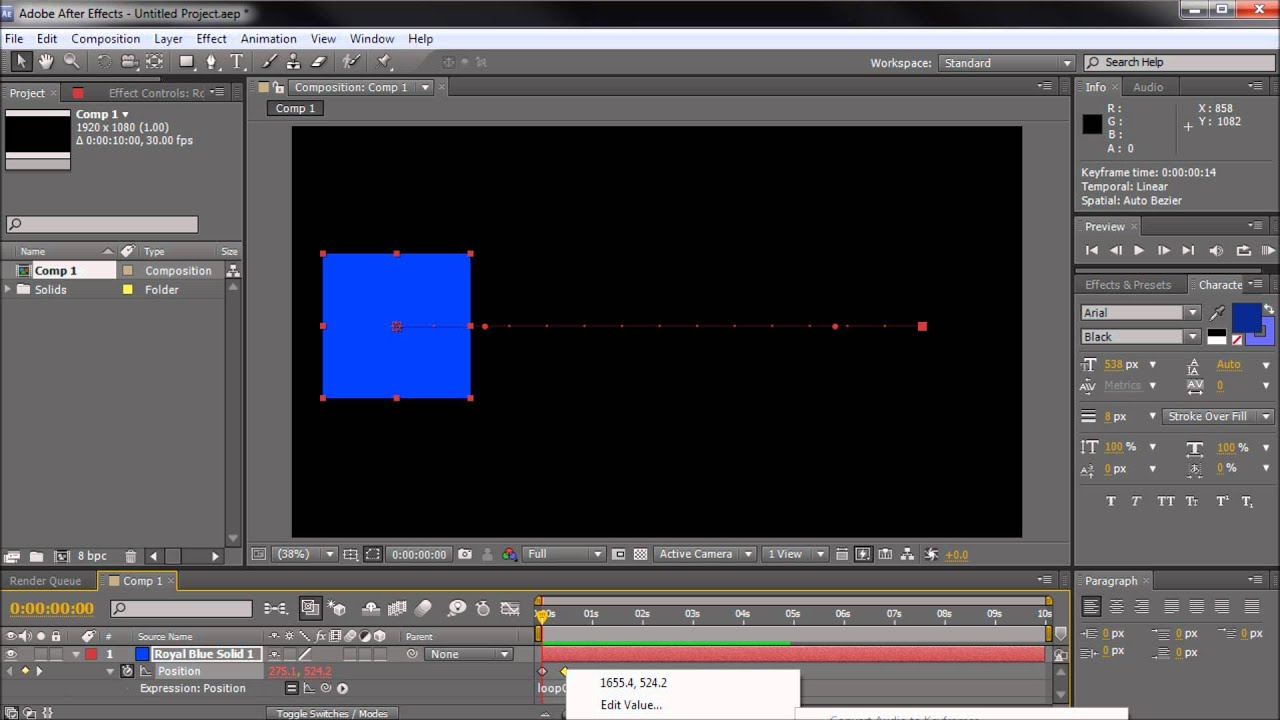Switch to the Audio panel tab
Screen dimensions: 1280x720
coord(1148,87)
